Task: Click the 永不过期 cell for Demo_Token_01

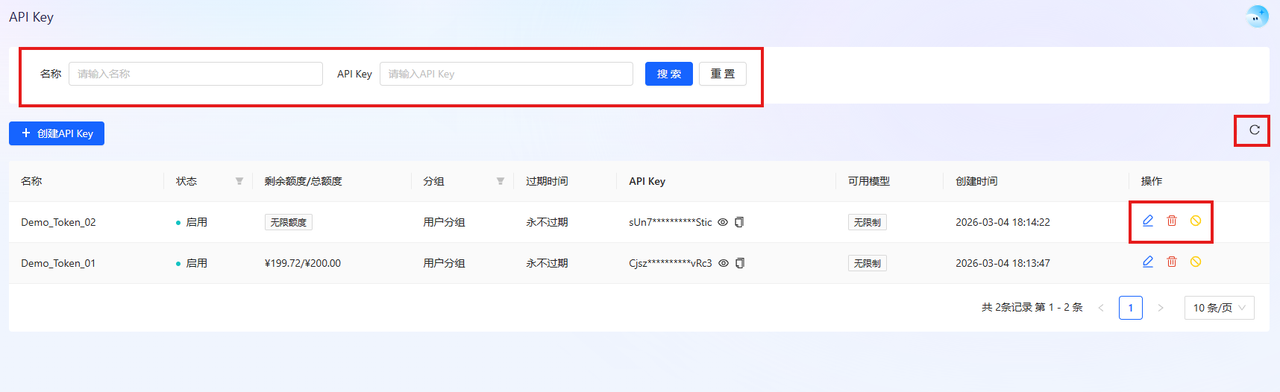Action: click(x=547, y=263)
